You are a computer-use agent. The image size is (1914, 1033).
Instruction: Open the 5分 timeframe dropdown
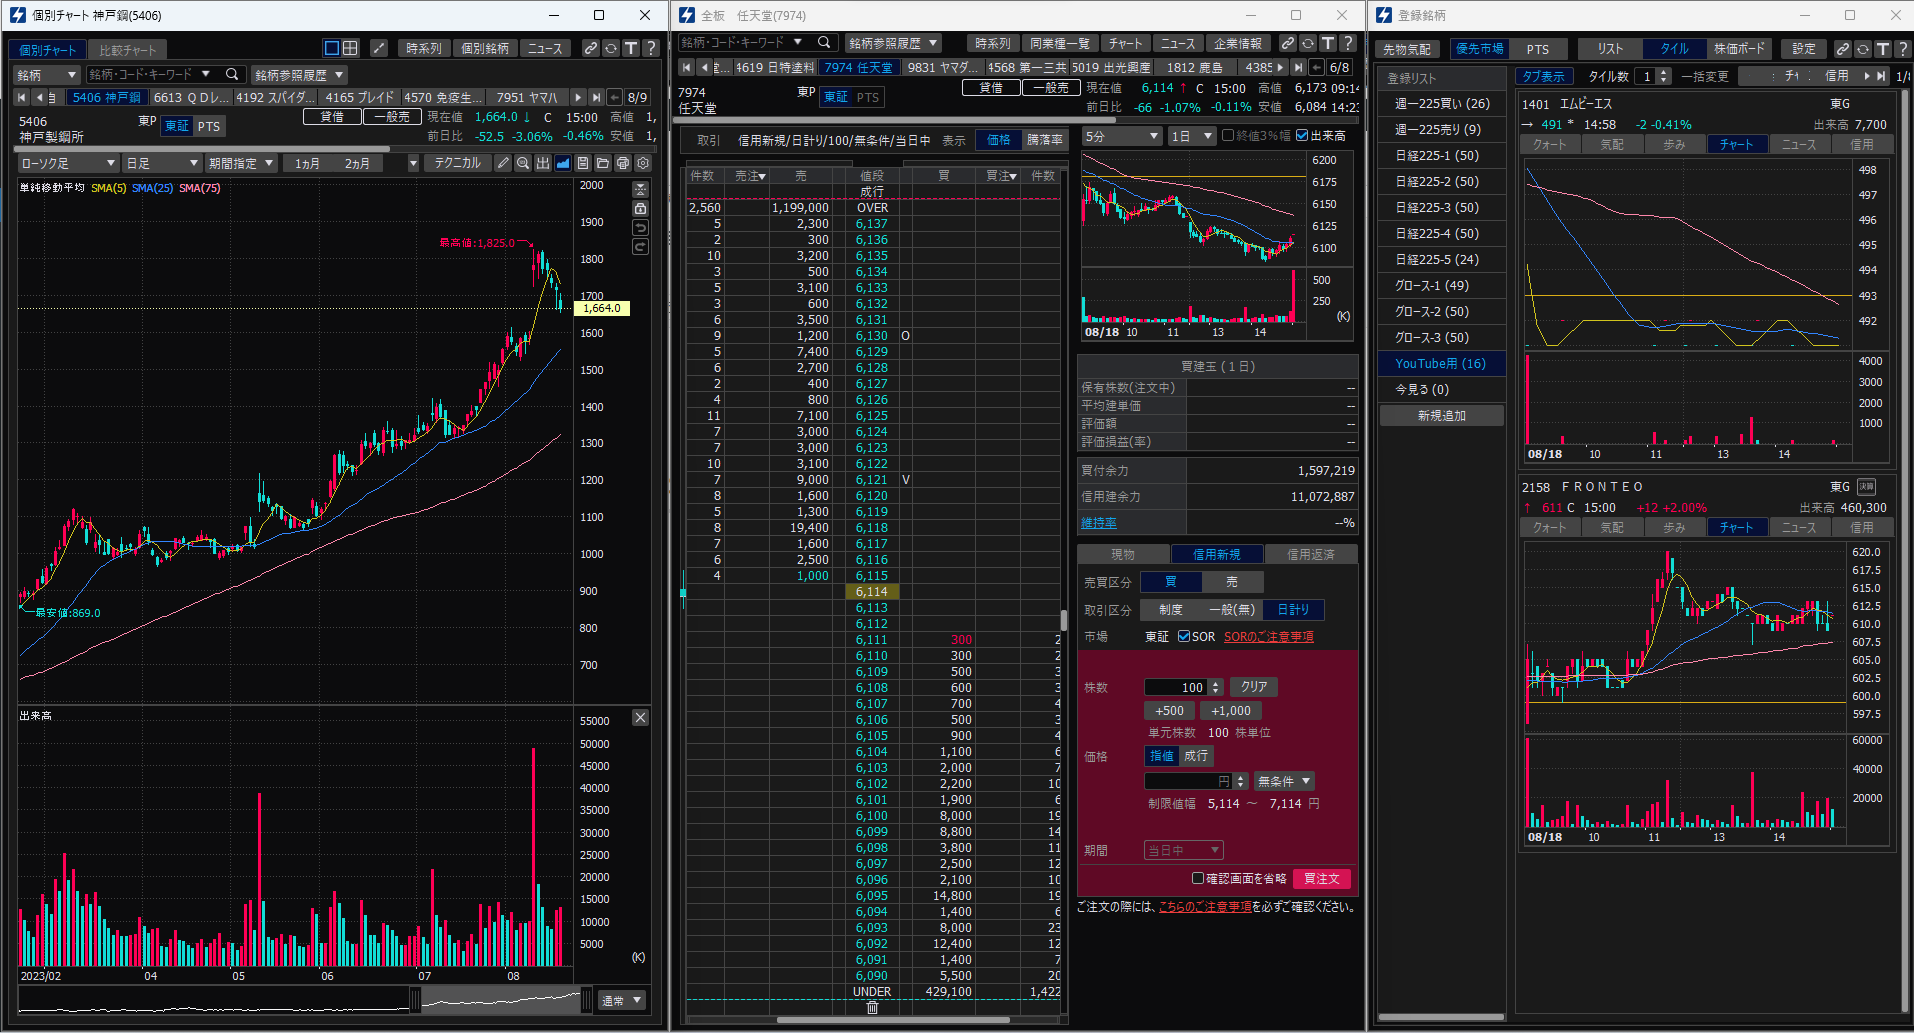pyautogui.click(x=1121, y=135)
